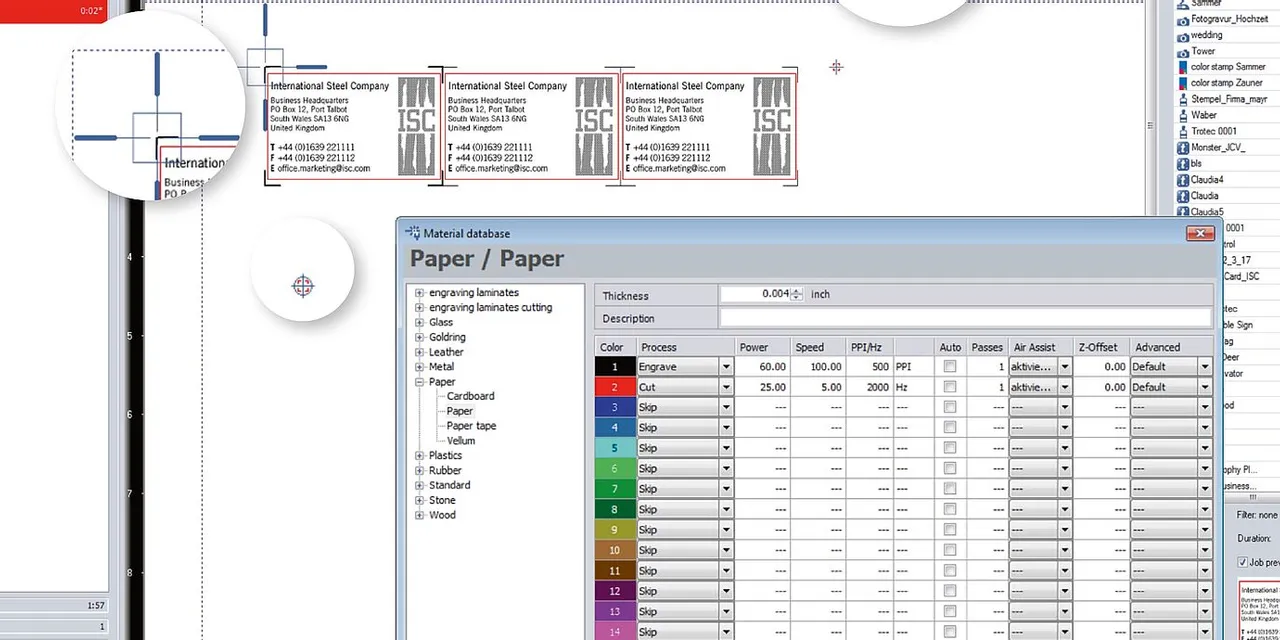1280x640 pixels.
Task: Click the Stempel_Firma_mayr bottle icon
Action: click(x=1184, y=98)
